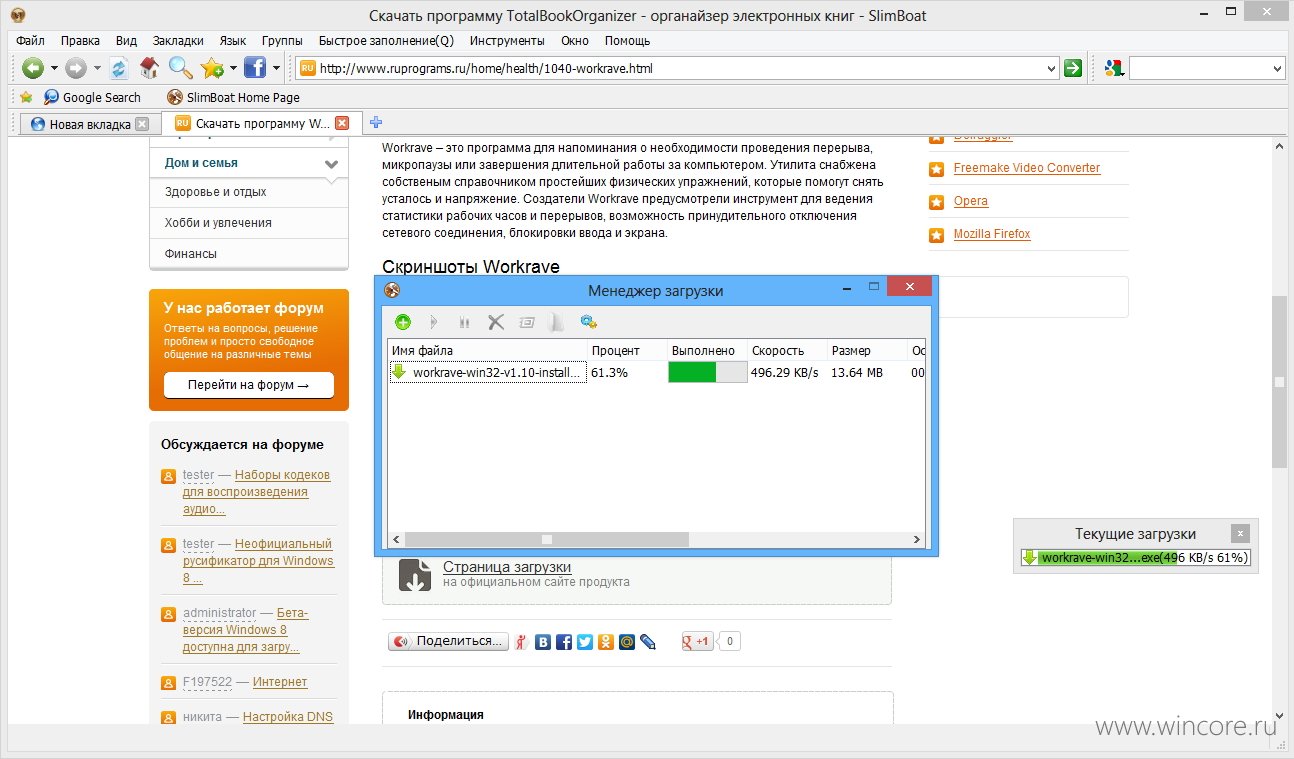
Task: Share on Odnoklassniki orange icon
Action: (x=606, y=642)
